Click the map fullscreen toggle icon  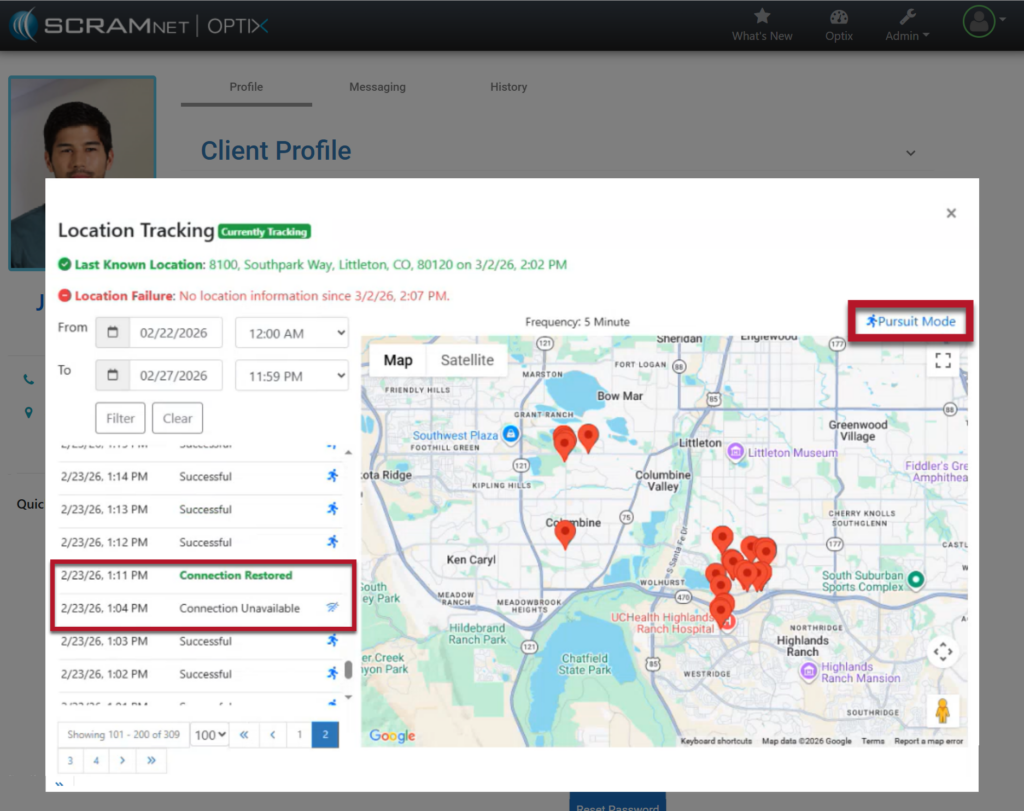coord(942,361)
